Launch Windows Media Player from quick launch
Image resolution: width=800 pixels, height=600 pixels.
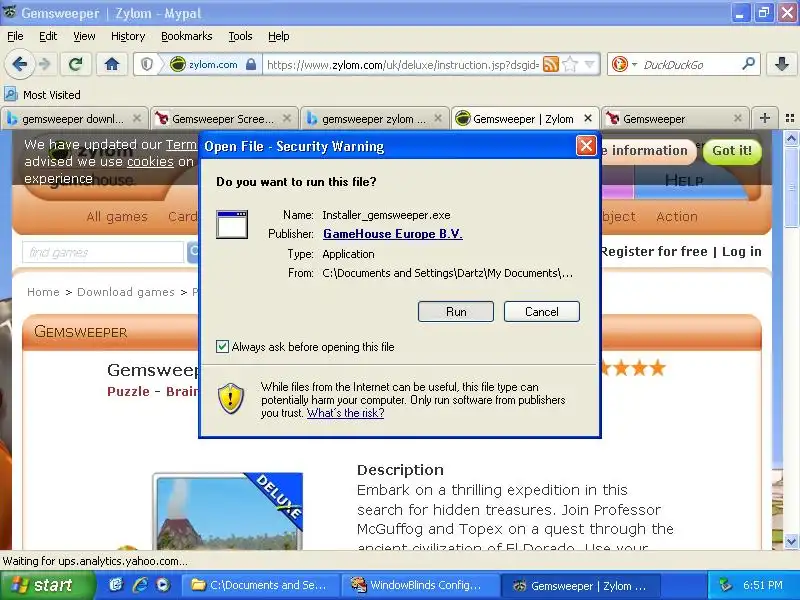tap(163, 585)
